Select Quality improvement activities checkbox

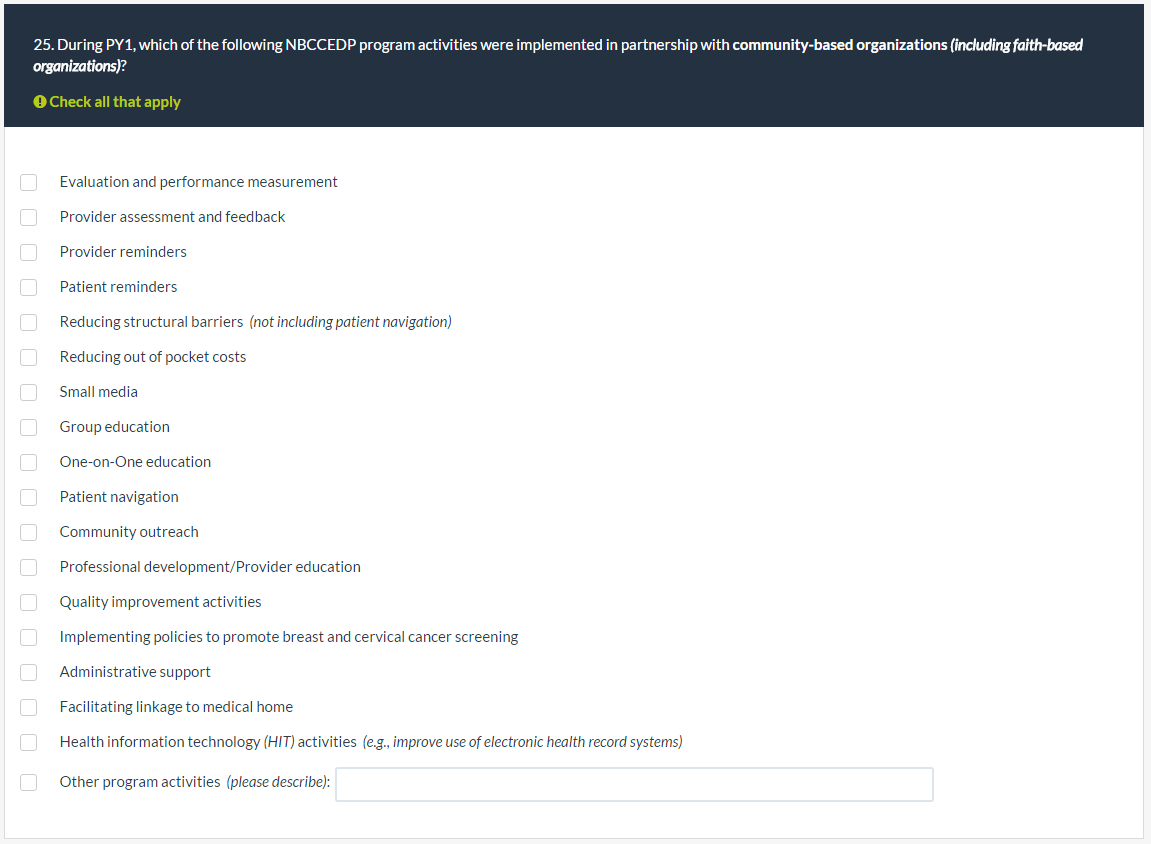pyautogui.click(x=29, y=602)
